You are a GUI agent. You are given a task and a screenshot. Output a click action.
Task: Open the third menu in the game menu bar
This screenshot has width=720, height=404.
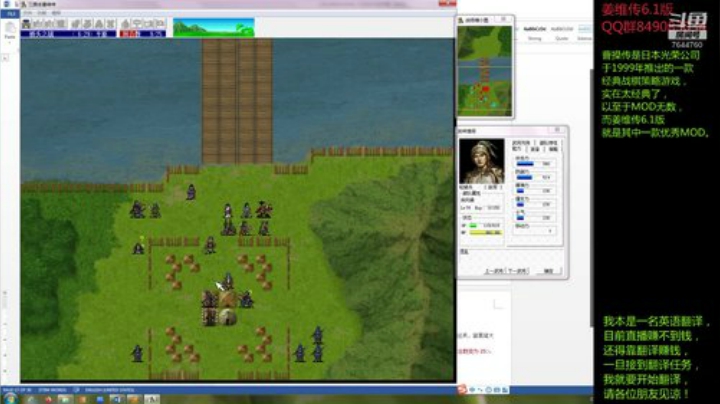coord(56,13)
